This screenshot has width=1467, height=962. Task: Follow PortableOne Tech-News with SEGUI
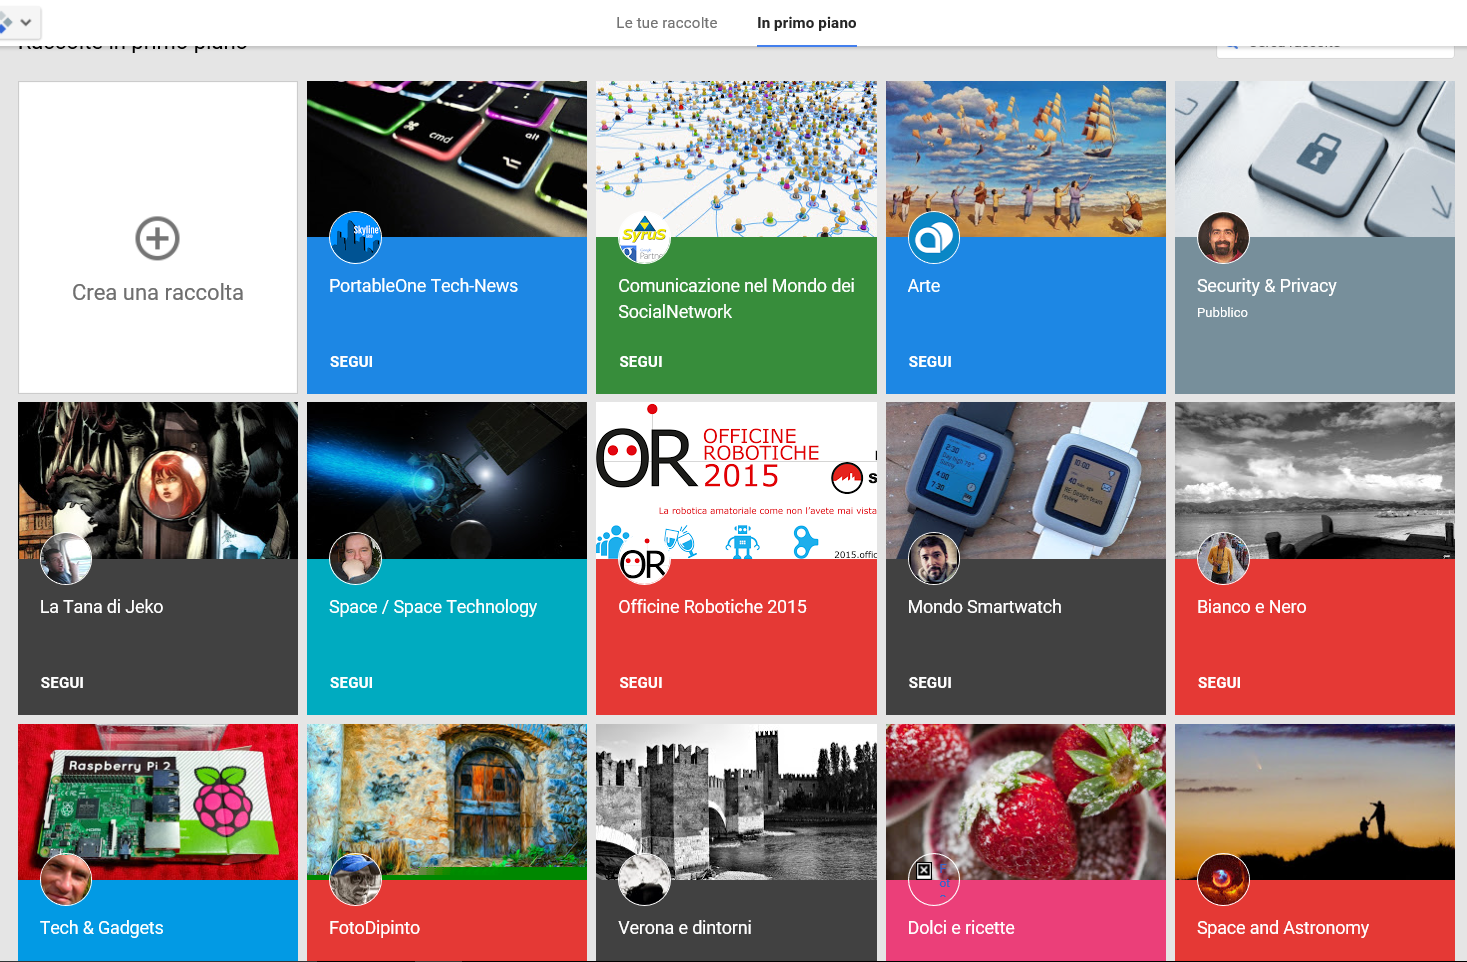351,362
